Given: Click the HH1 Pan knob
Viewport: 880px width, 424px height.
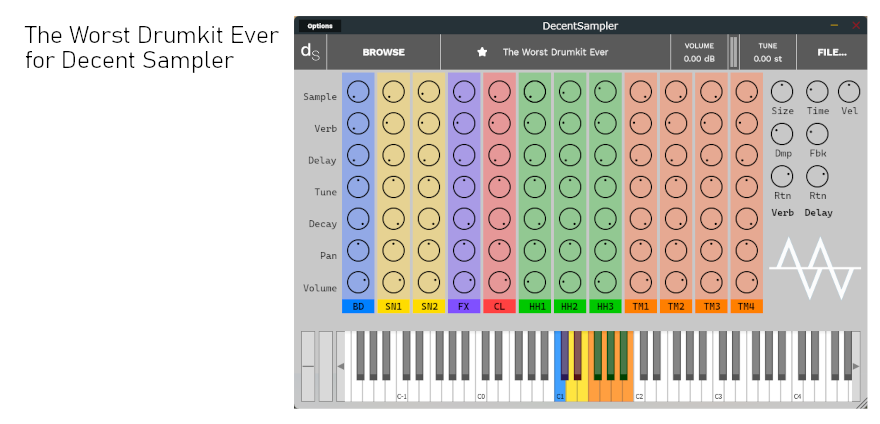Looking at the screenshot, I should 535,250.
